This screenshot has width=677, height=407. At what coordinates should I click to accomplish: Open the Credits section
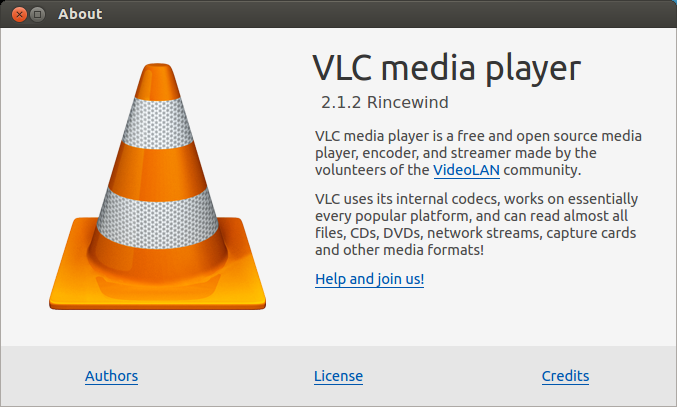tap(566, 376)
